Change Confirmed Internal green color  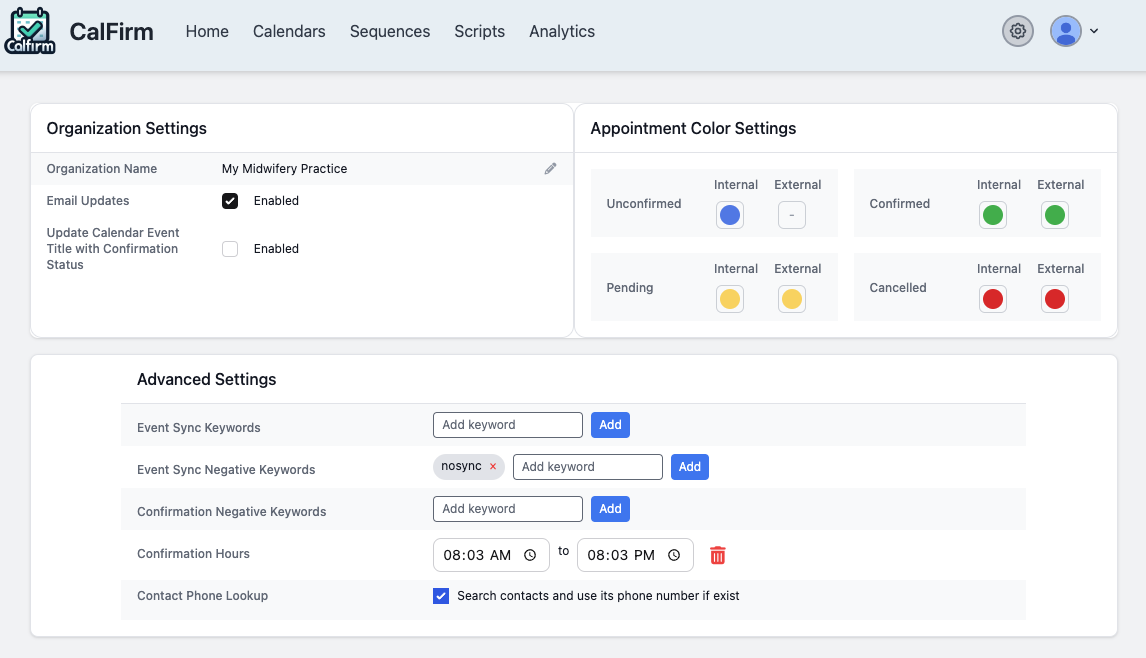coord(993,215)
